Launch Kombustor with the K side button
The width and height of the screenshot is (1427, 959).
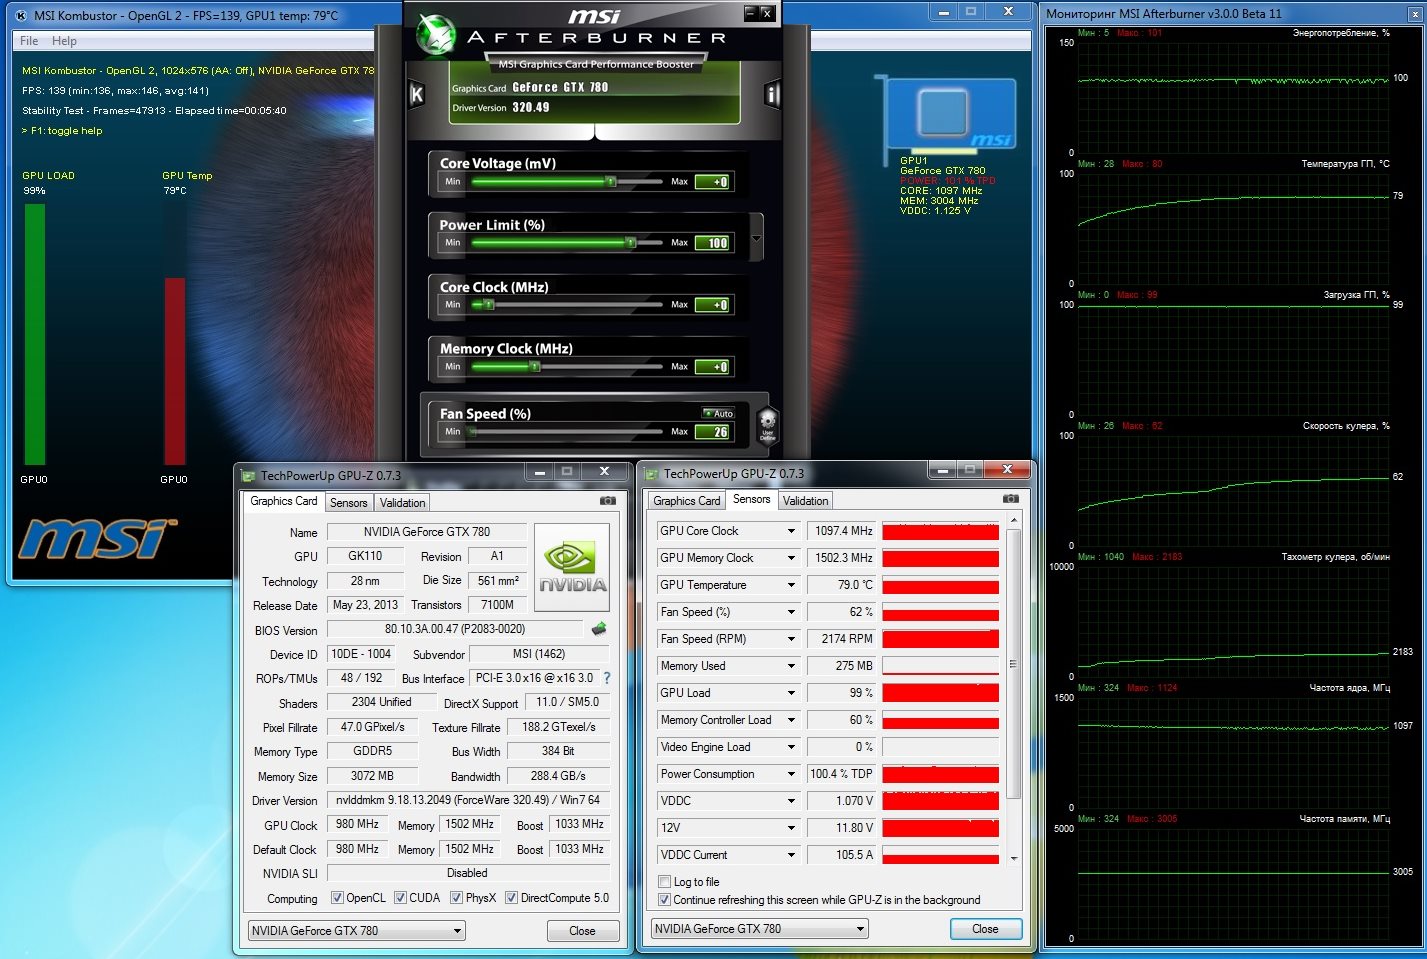417,95
